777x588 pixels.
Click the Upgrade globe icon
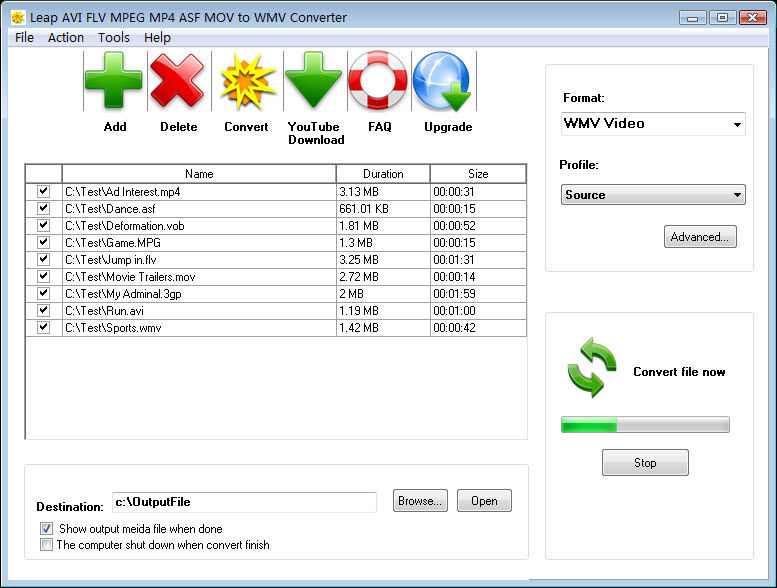click(443, 81)
